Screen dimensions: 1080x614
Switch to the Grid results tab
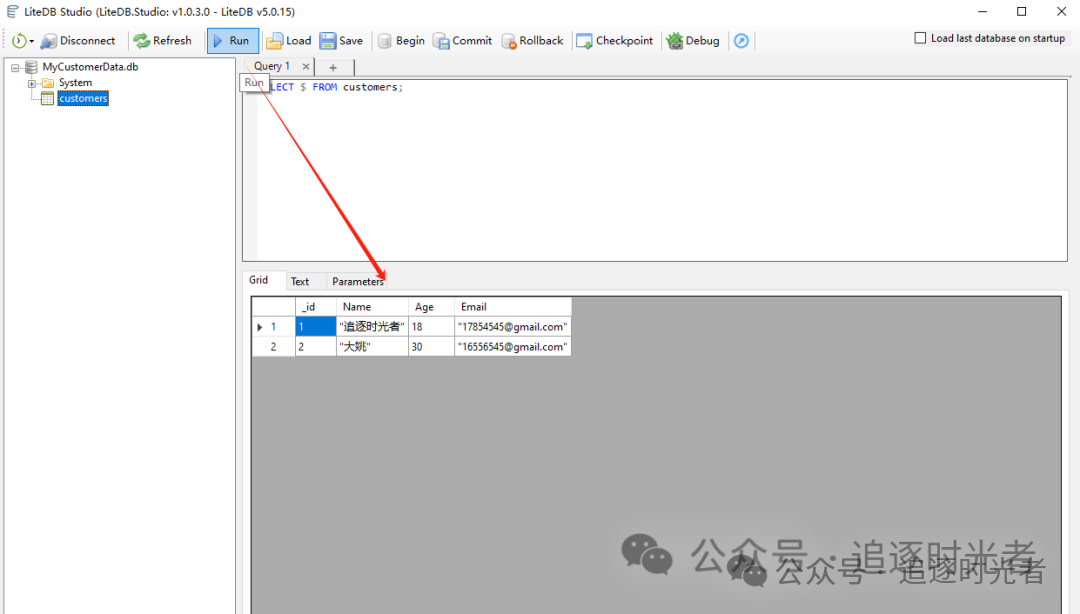pyautogui.click(x=259, y=280)
